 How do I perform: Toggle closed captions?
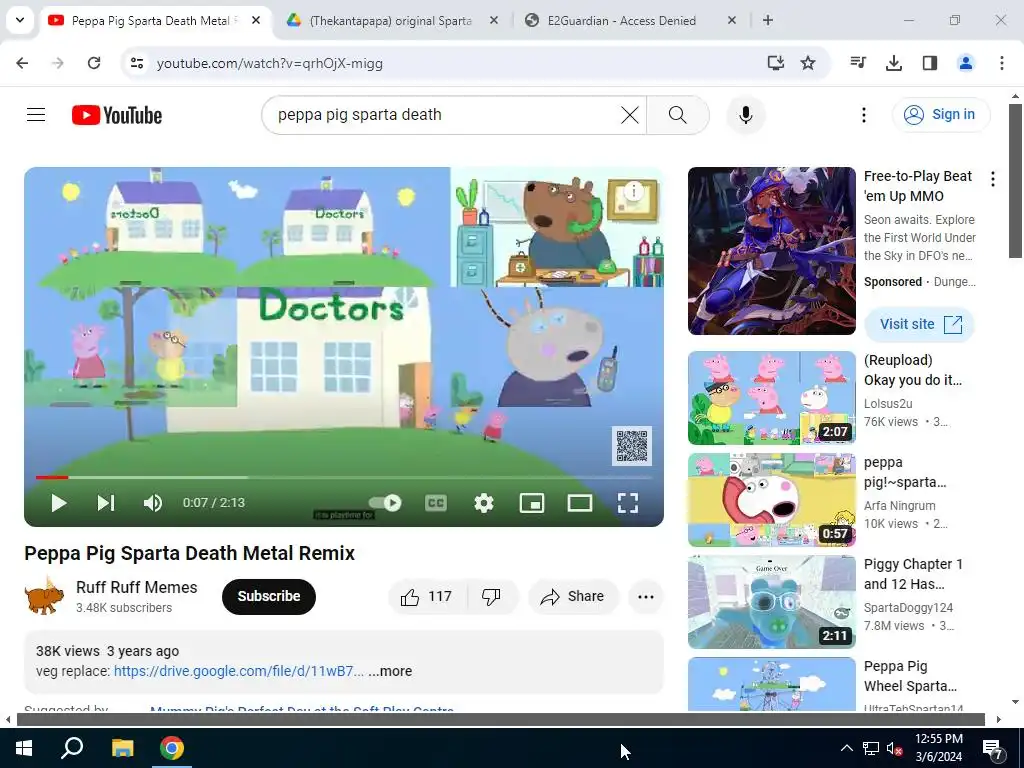click(x=436, y=503)
